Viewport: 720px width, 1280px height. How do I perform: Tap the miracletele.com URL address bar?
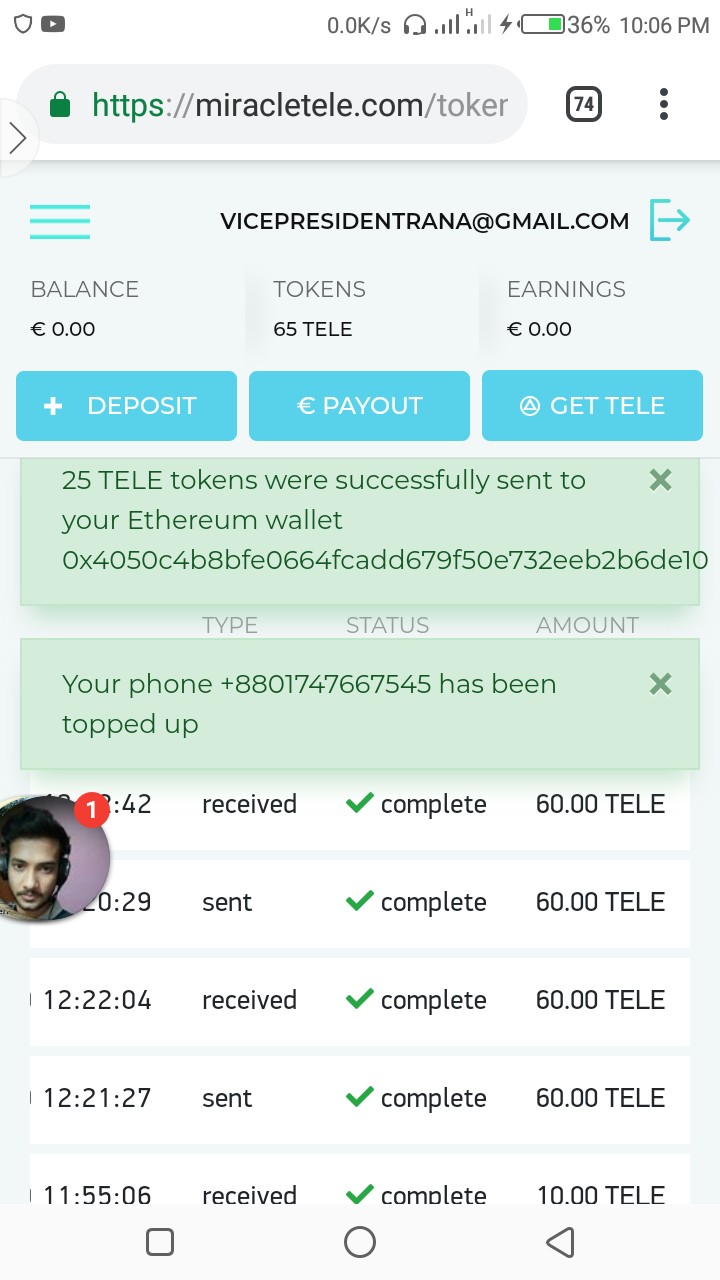click(300, 105)
